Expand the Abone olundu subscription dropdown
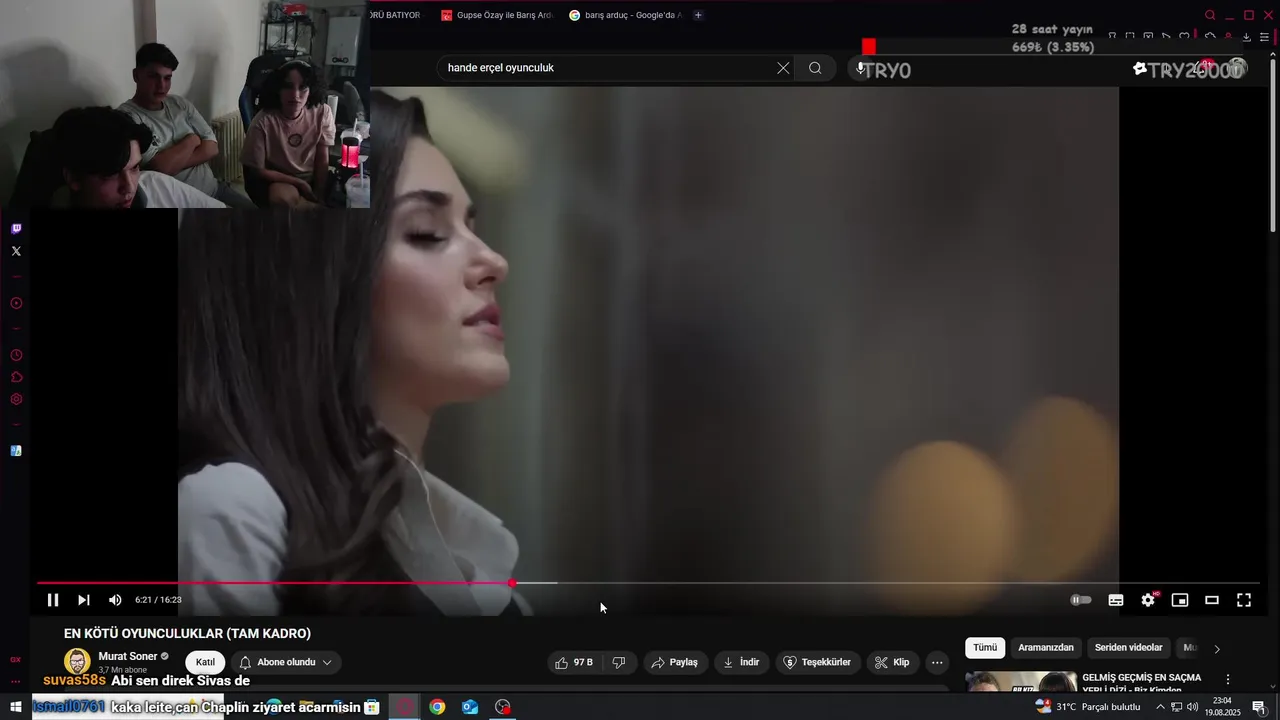 coord(286,662)
